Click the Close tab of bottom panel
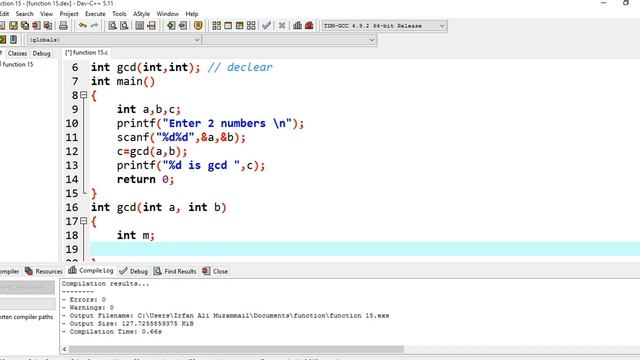This screenshot has width=640, height=360. (x=215, y=271)
